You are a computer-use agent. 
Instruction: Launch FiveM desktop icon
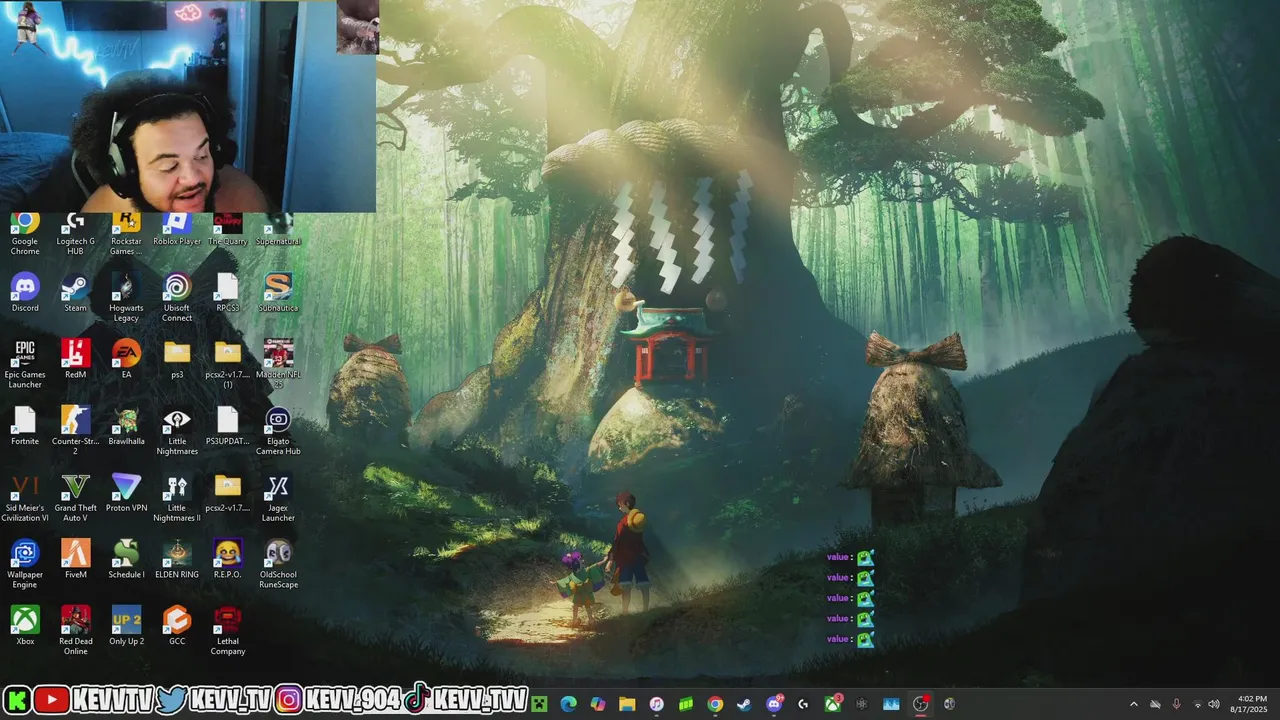pos(75,559)
